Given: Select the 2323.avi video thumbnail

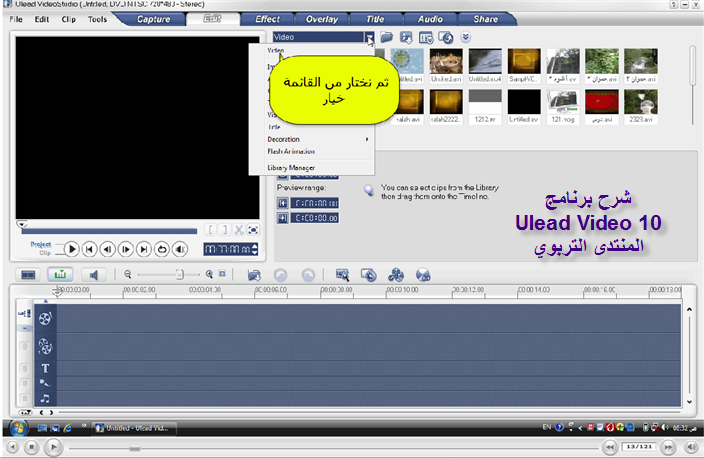Looking at the screenshot, I should pyautogui.click(x=641, y=106).
